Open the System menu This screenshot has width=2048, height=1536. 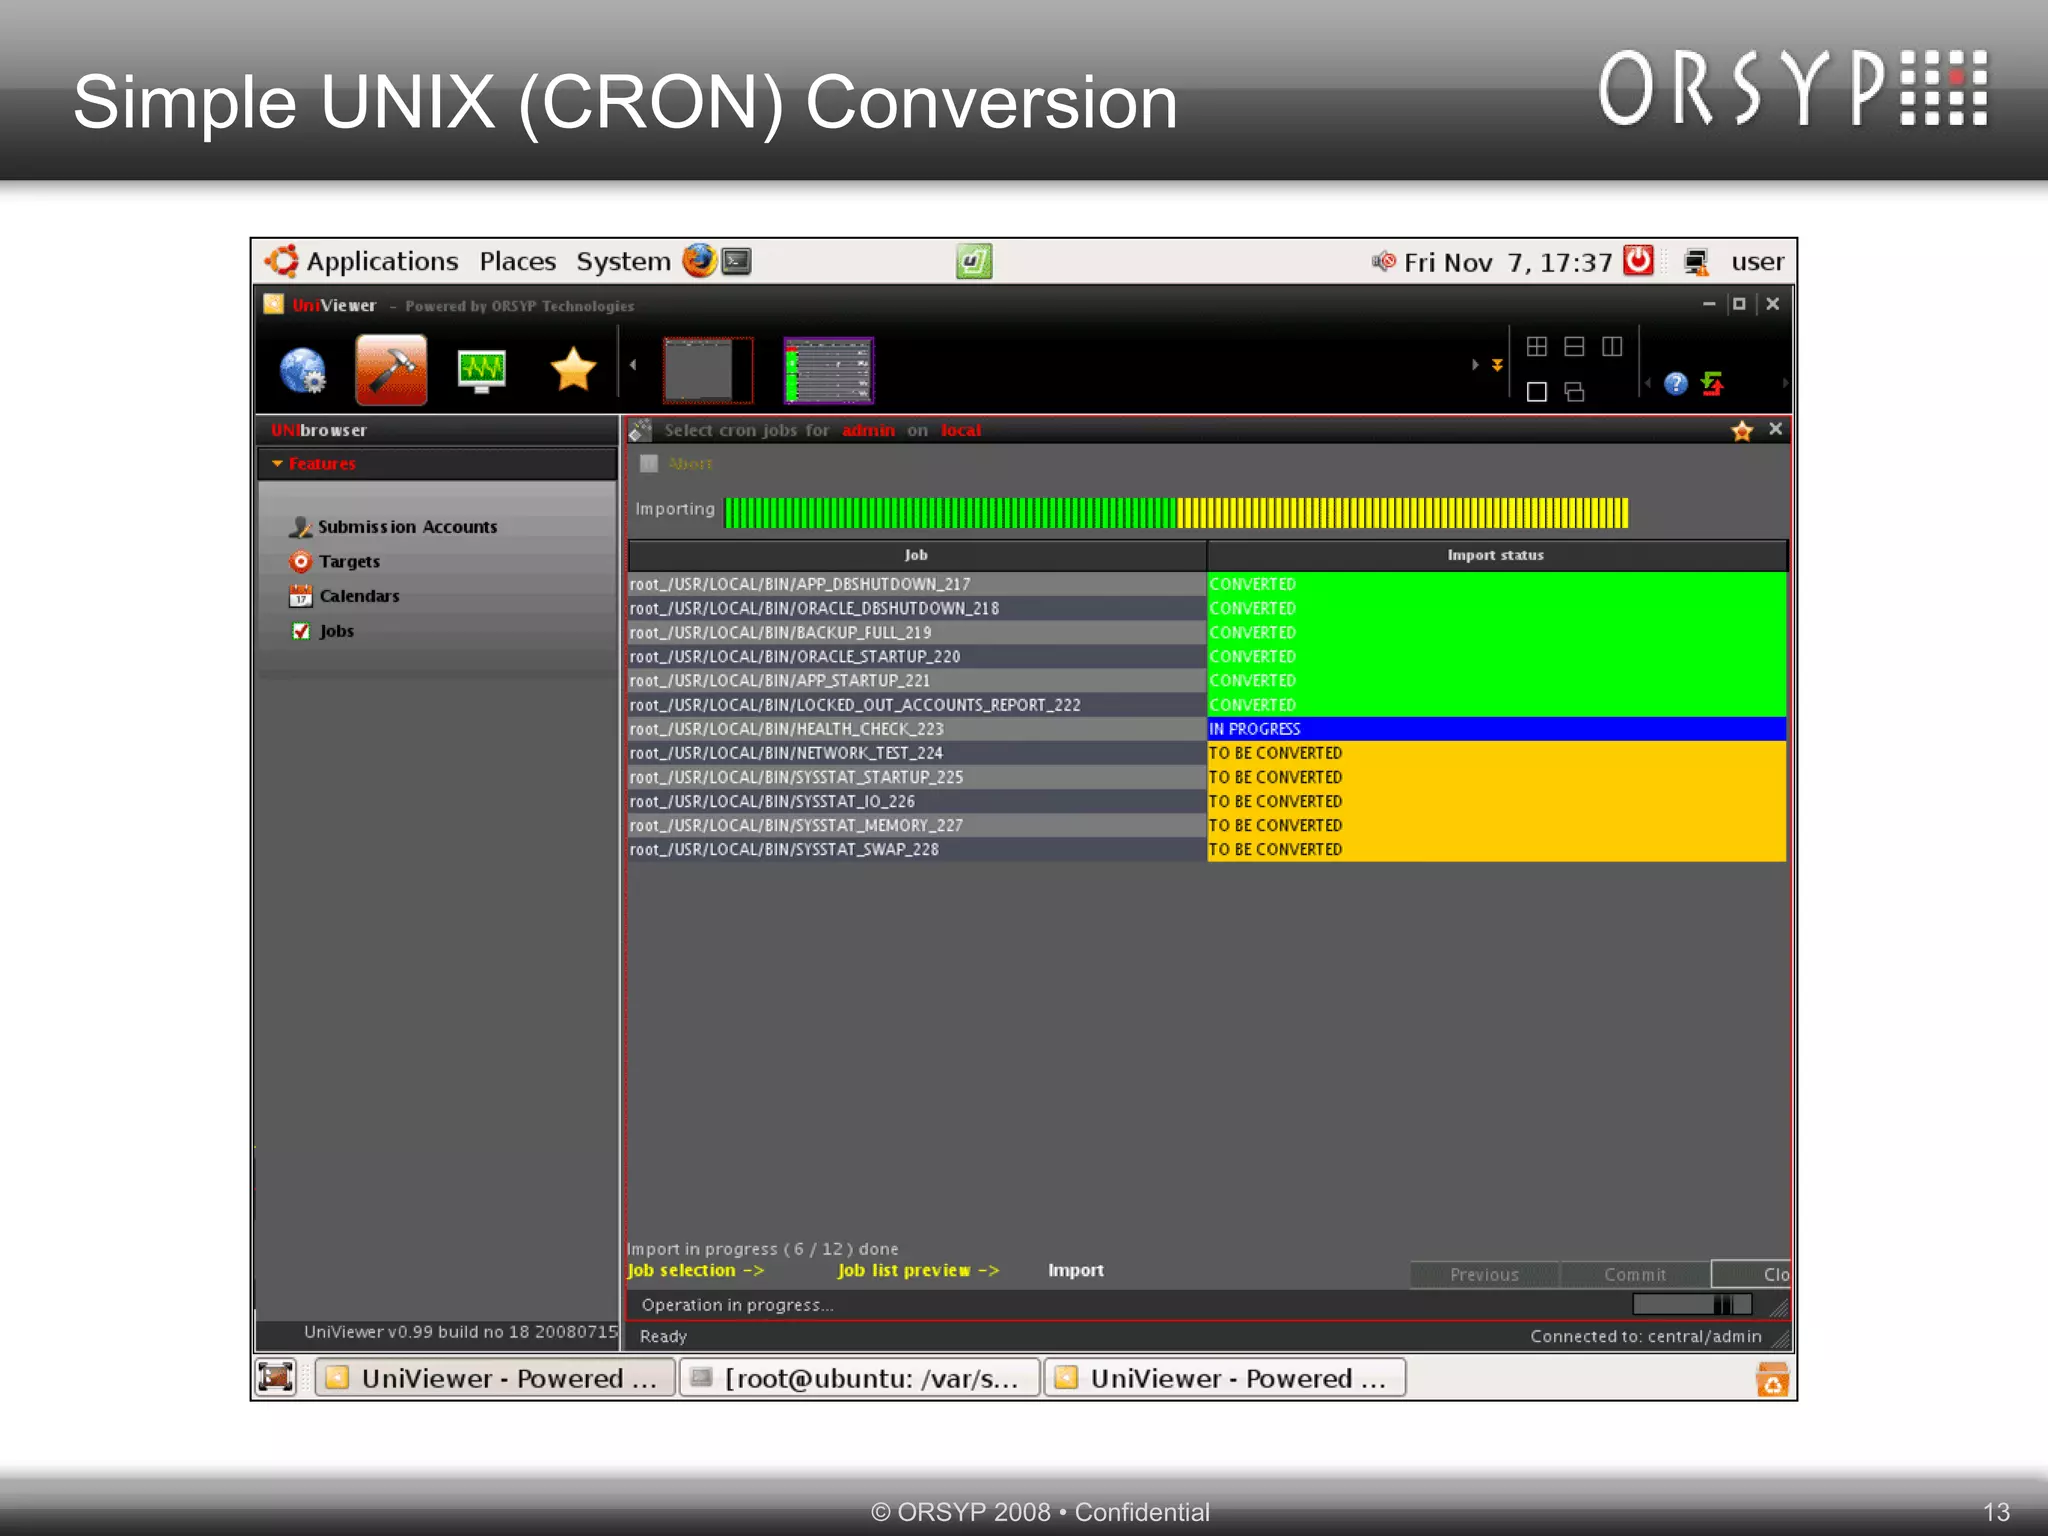coord(623,262)
